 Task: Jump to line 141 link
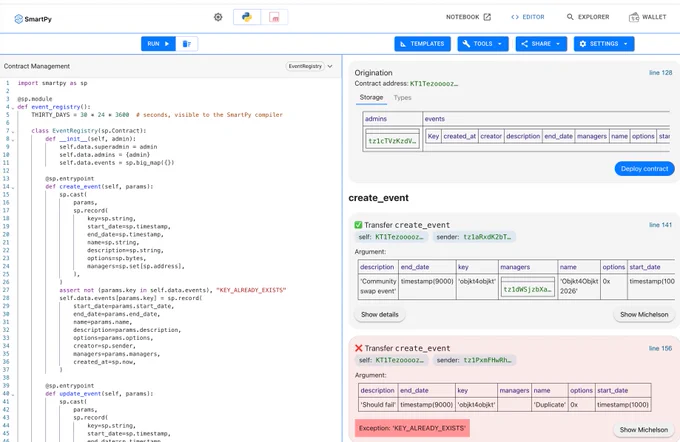(x=660, y=225)
